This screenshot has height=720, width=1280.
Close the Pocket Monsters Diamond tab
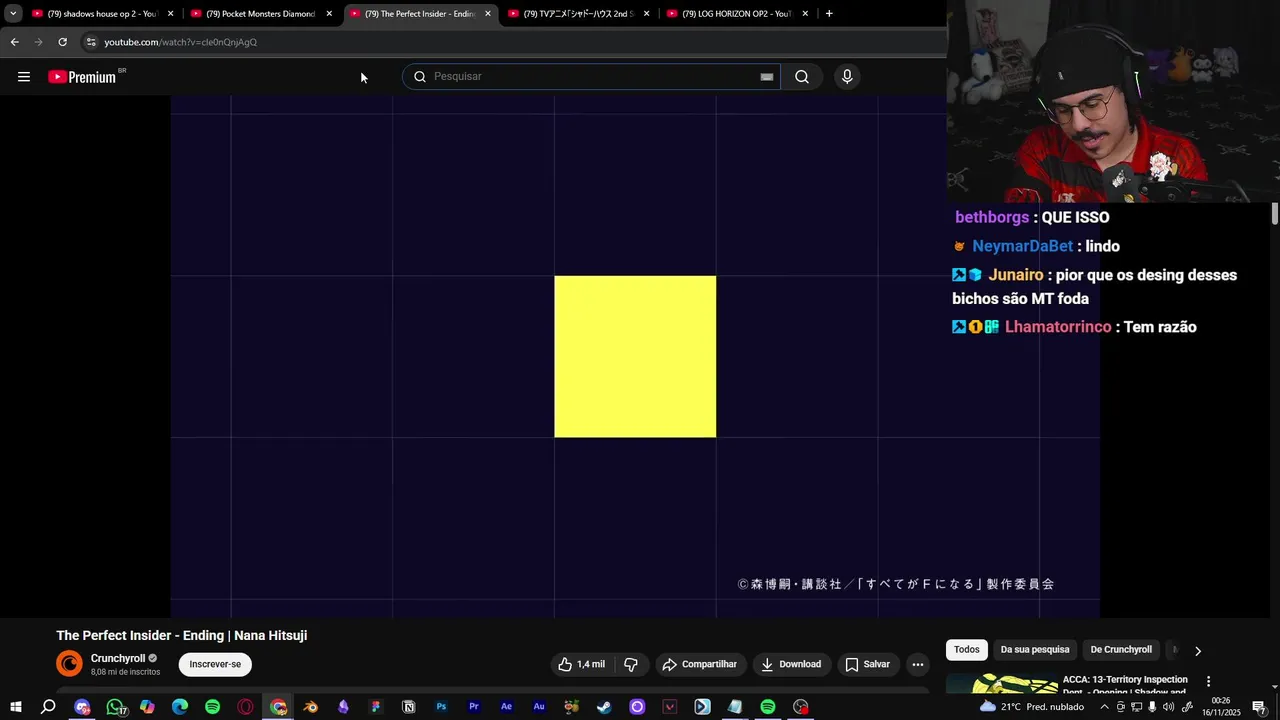(x=329, y=14)
